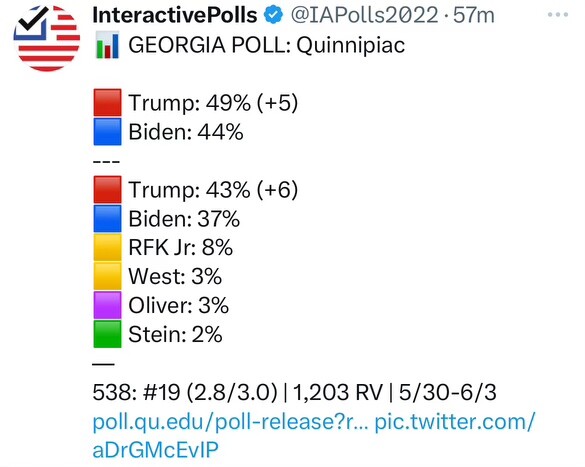The image size is (585, 467).
Task: Click the green square beside Stein
Action: pos(107,334)
